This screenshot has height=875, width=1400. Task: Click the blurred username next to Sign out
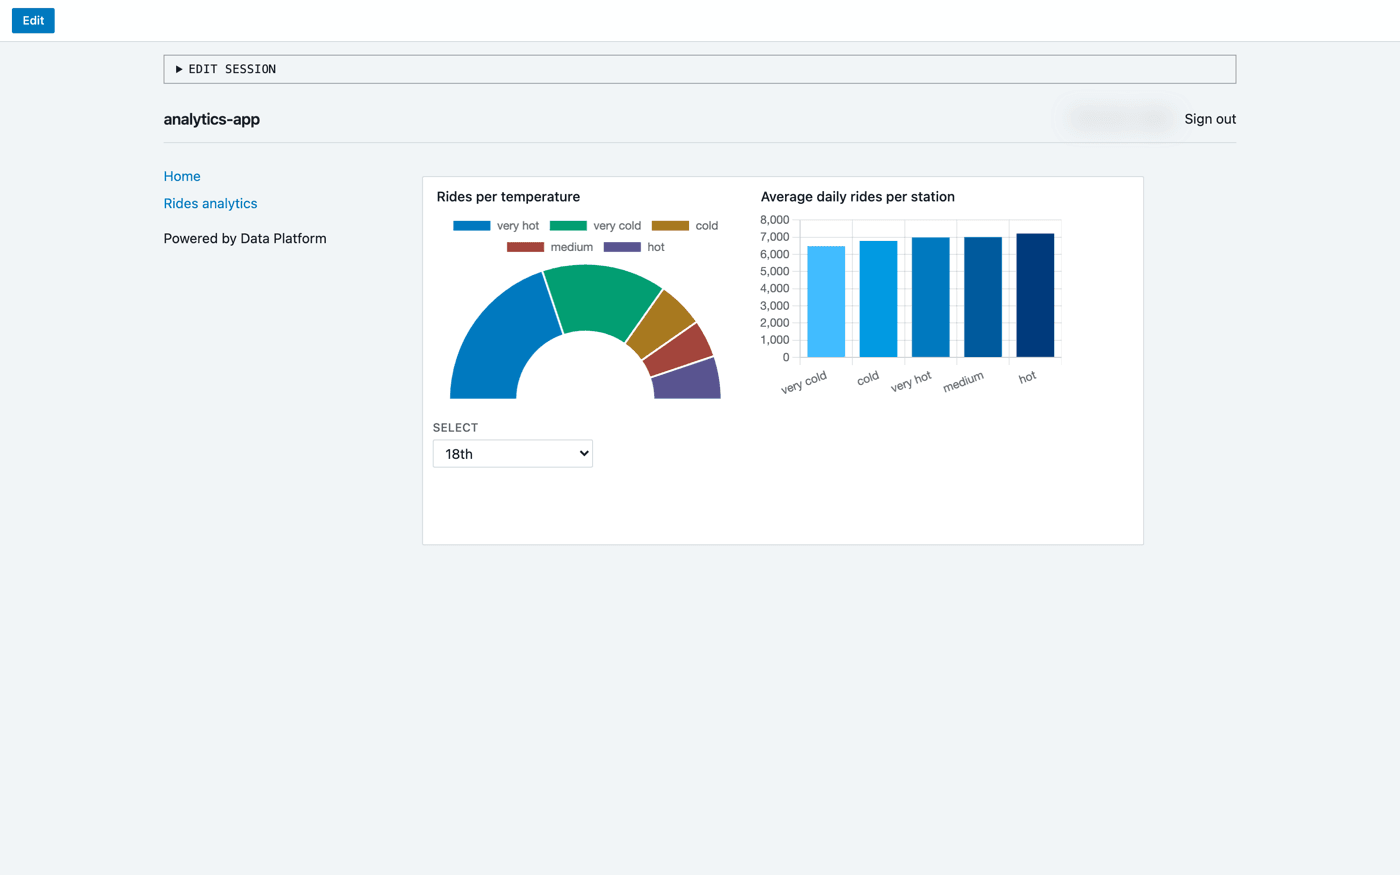point(1119,119)
